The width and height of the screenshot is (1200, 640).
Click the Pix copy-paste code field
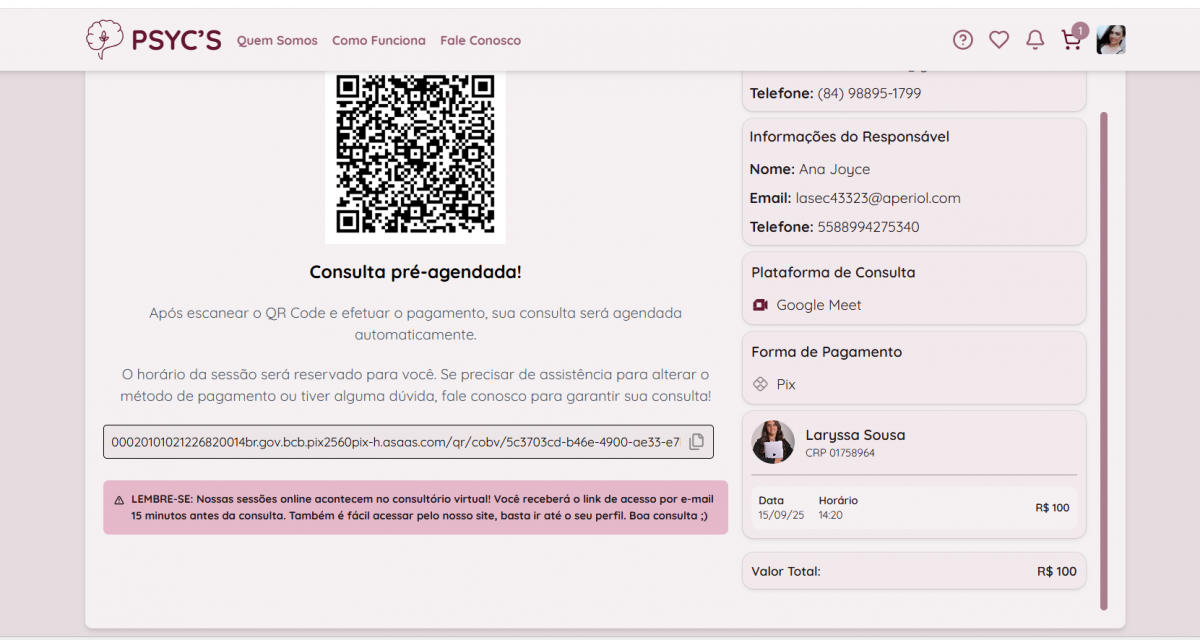point(395,441)
